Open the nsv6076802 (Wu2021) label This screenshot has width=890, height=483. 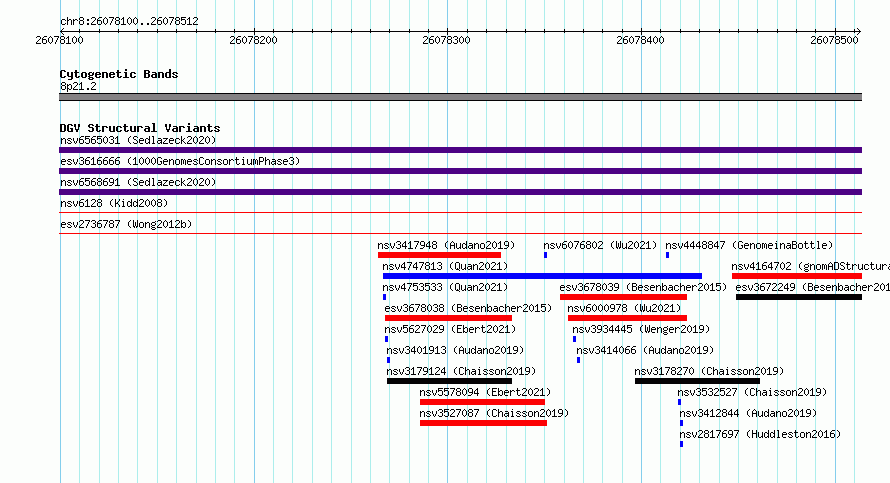click(600, 245)
